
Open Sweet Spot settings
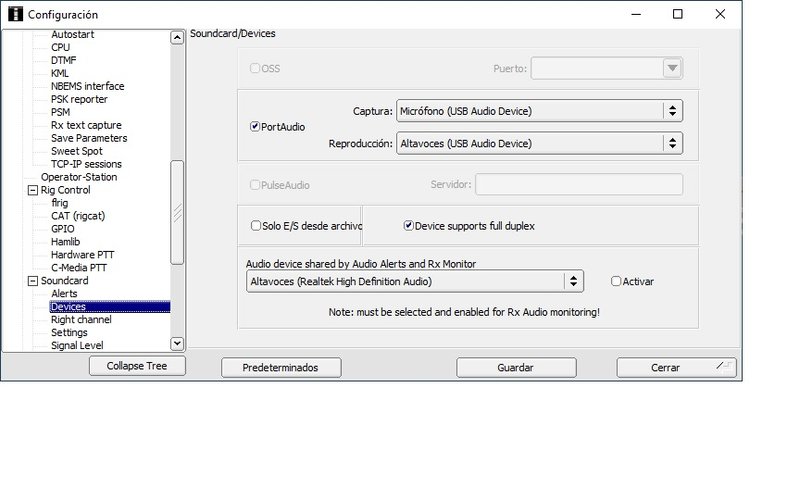(x=77, y=151)
